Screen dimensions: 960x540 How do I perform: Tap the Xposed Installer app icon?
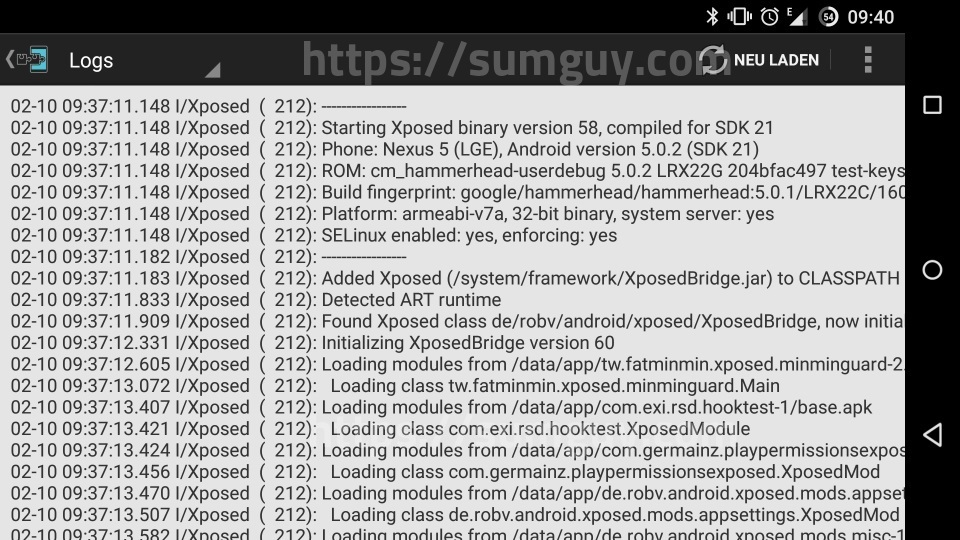[x=32, y=60]
